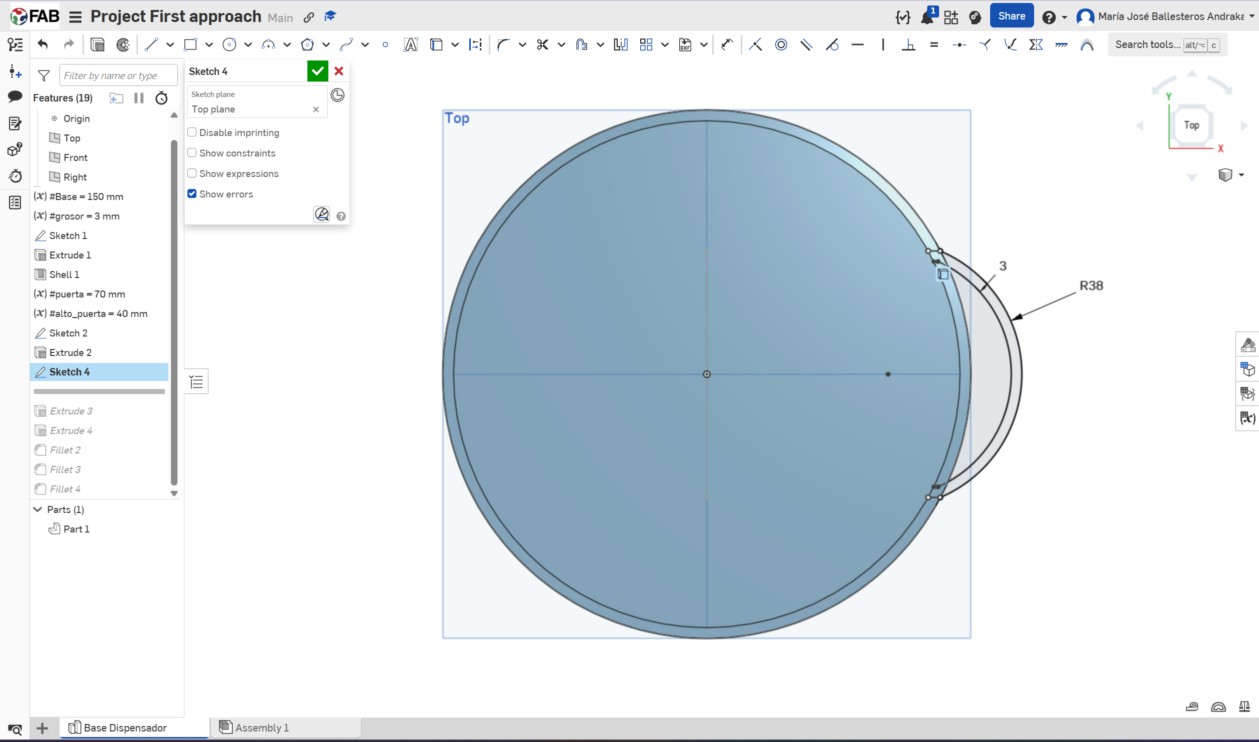Type in the feature filter field

point(117,75)
